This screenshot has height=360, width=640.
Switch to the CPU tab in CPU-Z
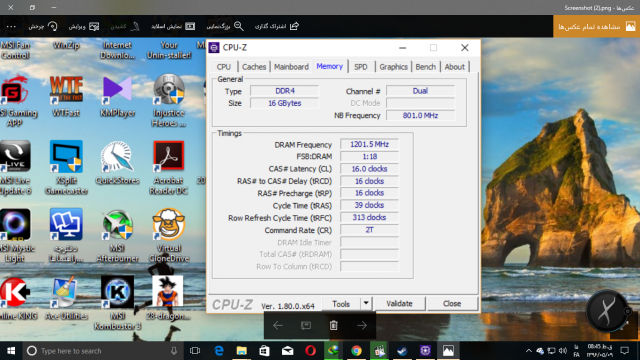[224, 67]
